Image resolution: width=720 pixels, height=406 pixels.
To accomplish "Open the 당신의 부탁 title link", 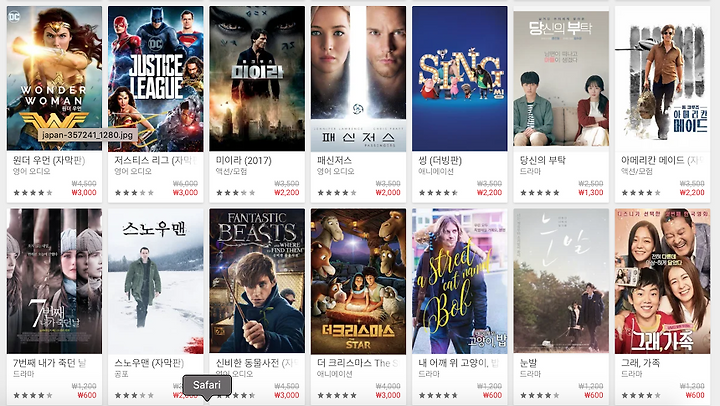I will tap(543, 160).
